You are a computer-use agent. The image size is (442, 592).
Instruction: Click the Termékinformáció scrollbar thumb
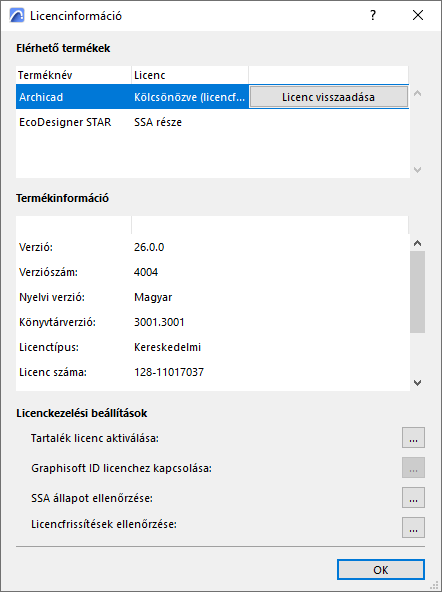(417, 292)
